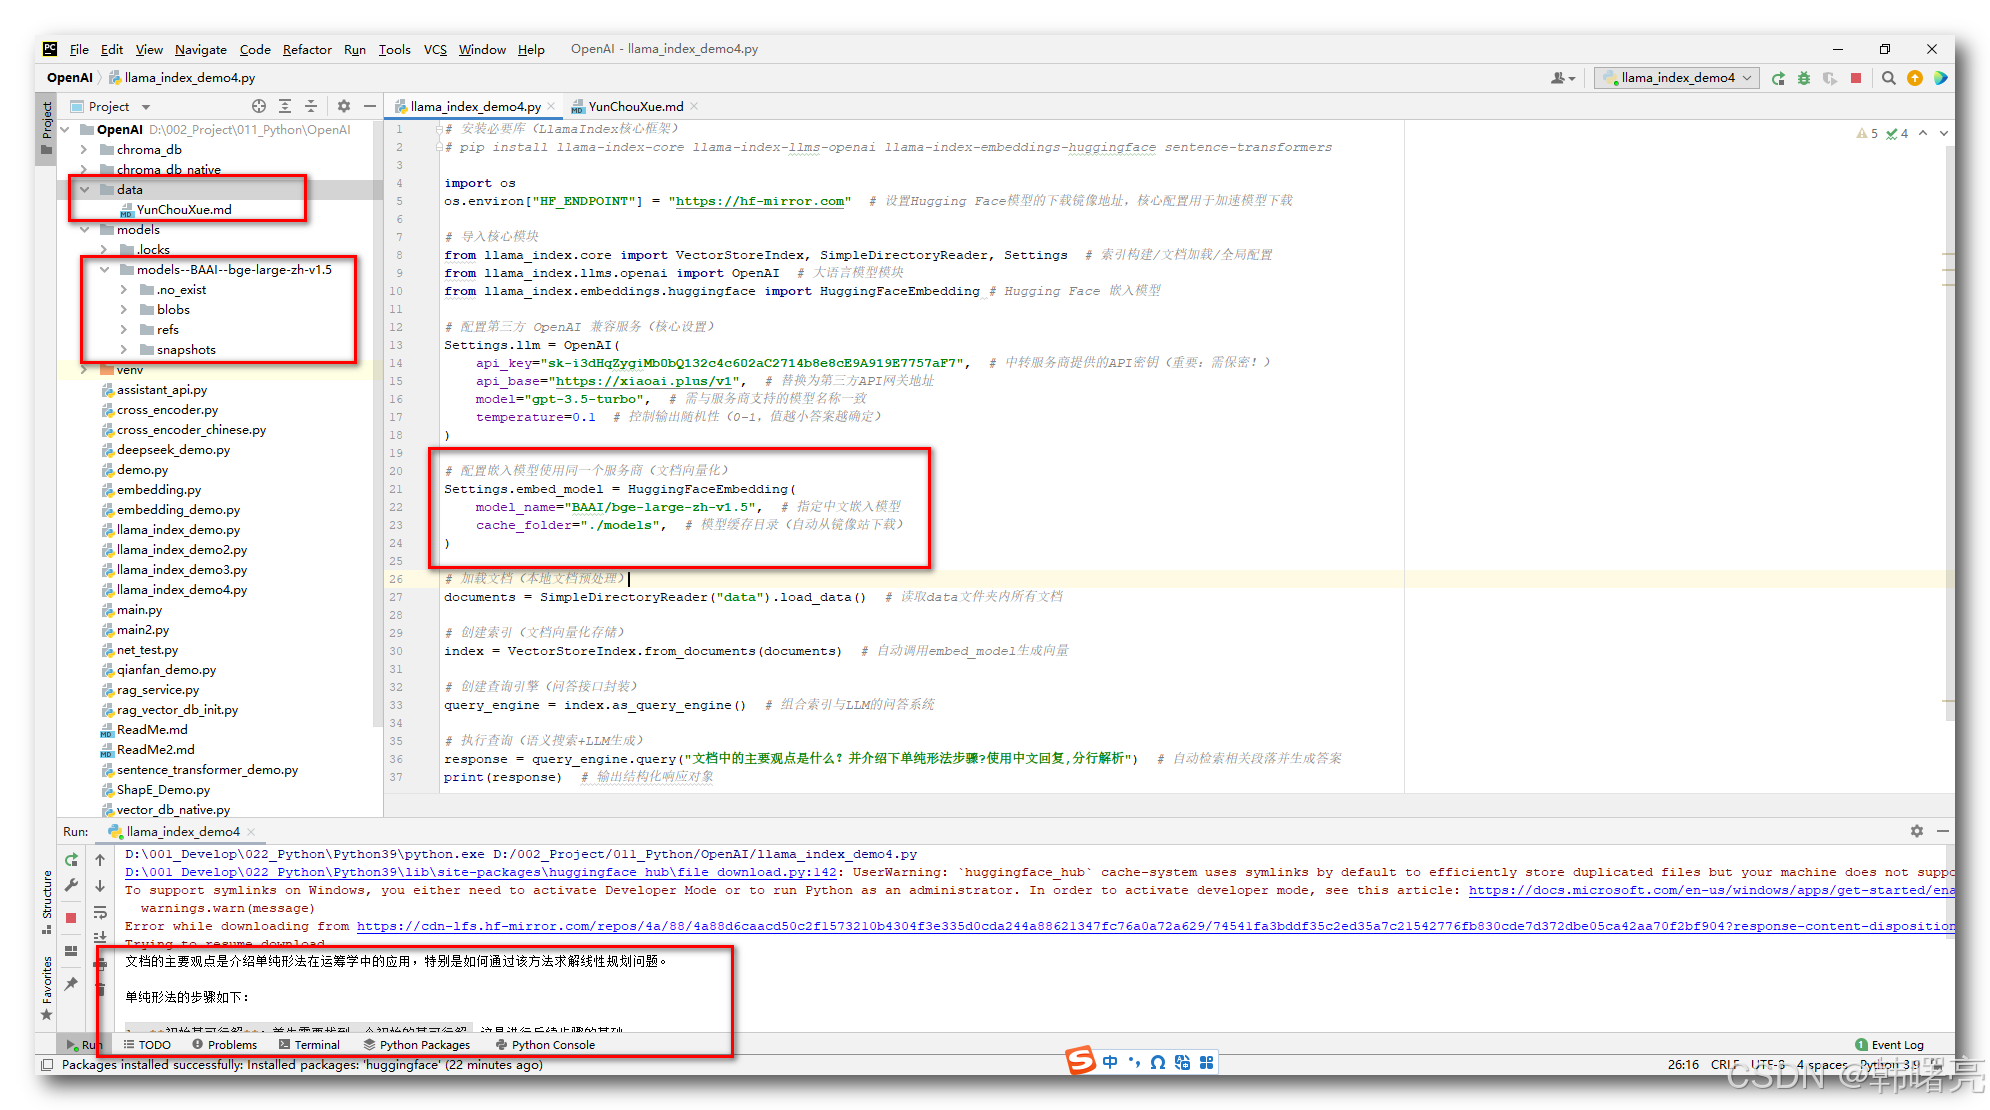
Task: Toggle soft-wrap in Run console
Action: click(100, 912)
